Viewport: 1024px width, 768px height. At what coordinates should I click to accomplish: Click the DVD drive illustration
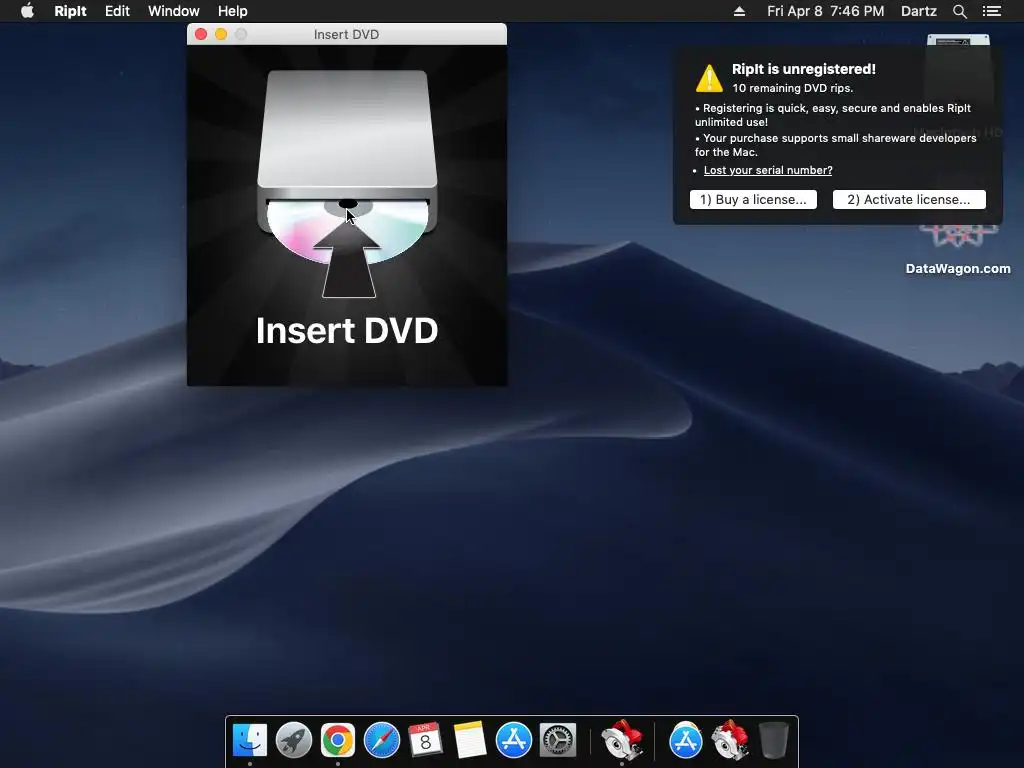(347, 183)
